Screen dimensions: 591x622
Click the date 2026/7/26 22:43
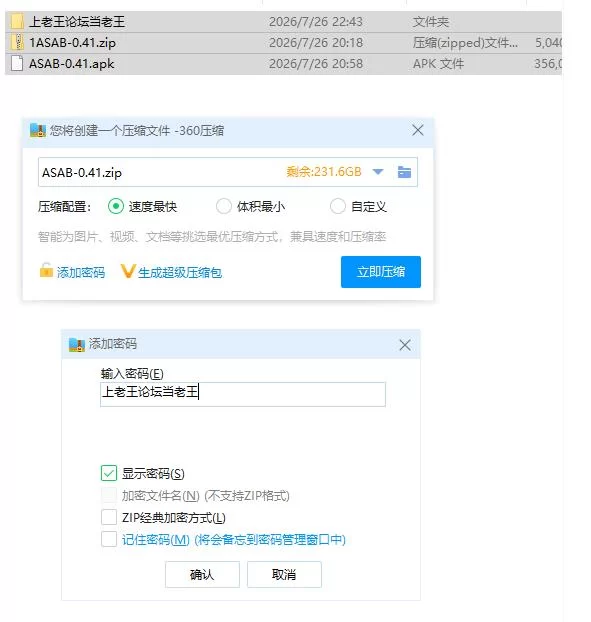click(x=316, y=21)
